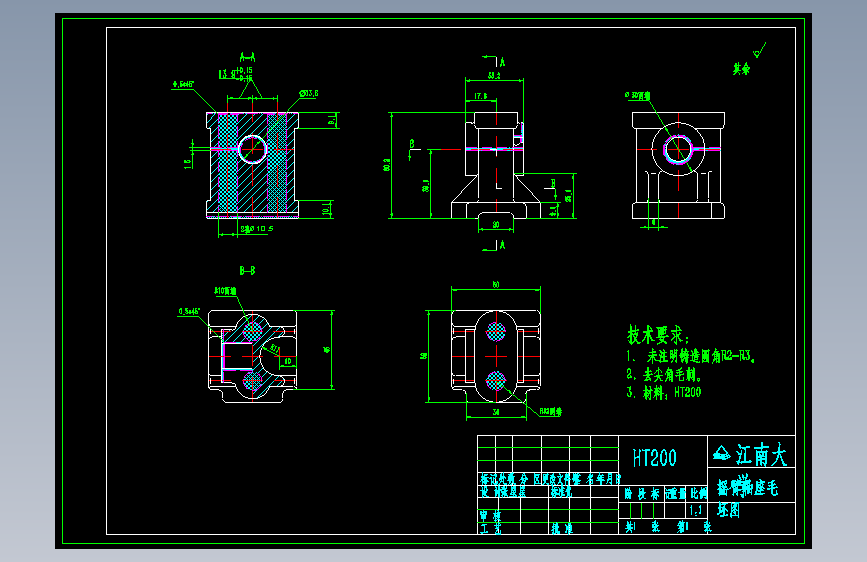Click the "坯图" text in title block

[x=728, y=510]
